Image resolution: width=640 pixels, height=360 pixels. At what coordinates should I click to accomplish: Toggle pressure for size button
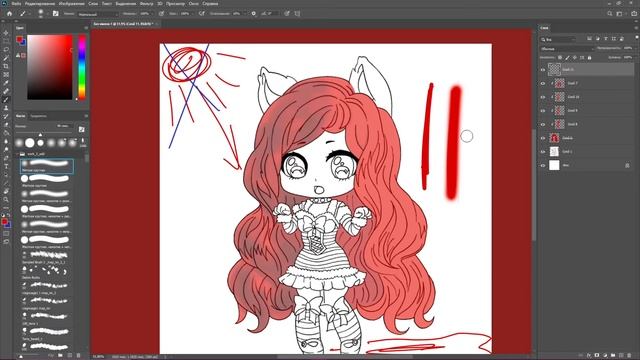pos(287,13)
